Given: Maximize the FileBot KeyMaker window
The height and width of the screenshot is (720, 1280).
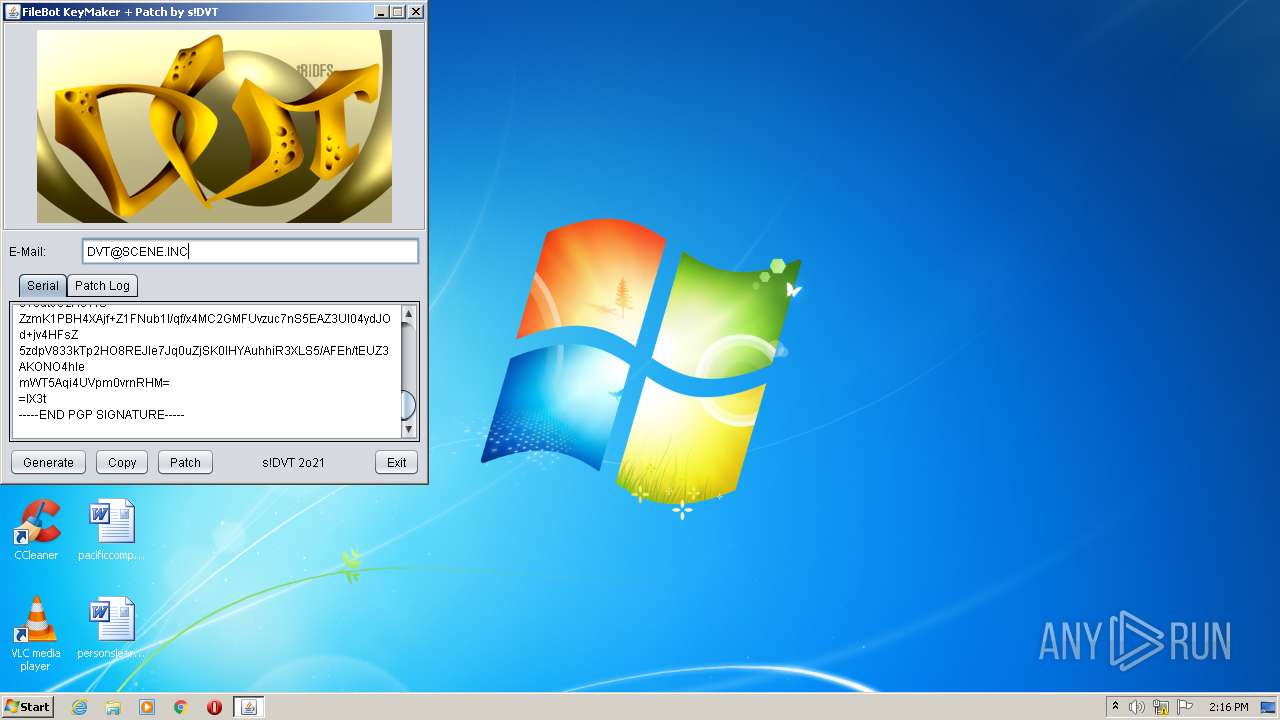Looking at the screenshot, I should [x=398, y=12].
